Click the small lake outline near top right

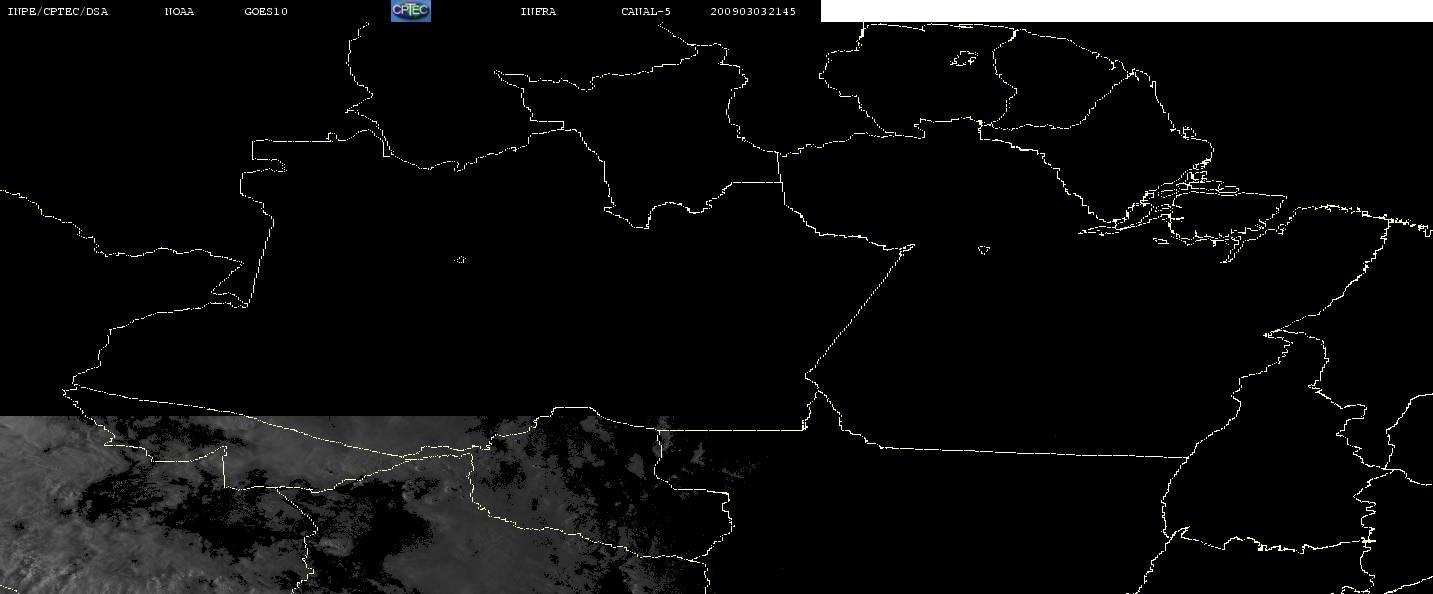[x=963, y=60]
